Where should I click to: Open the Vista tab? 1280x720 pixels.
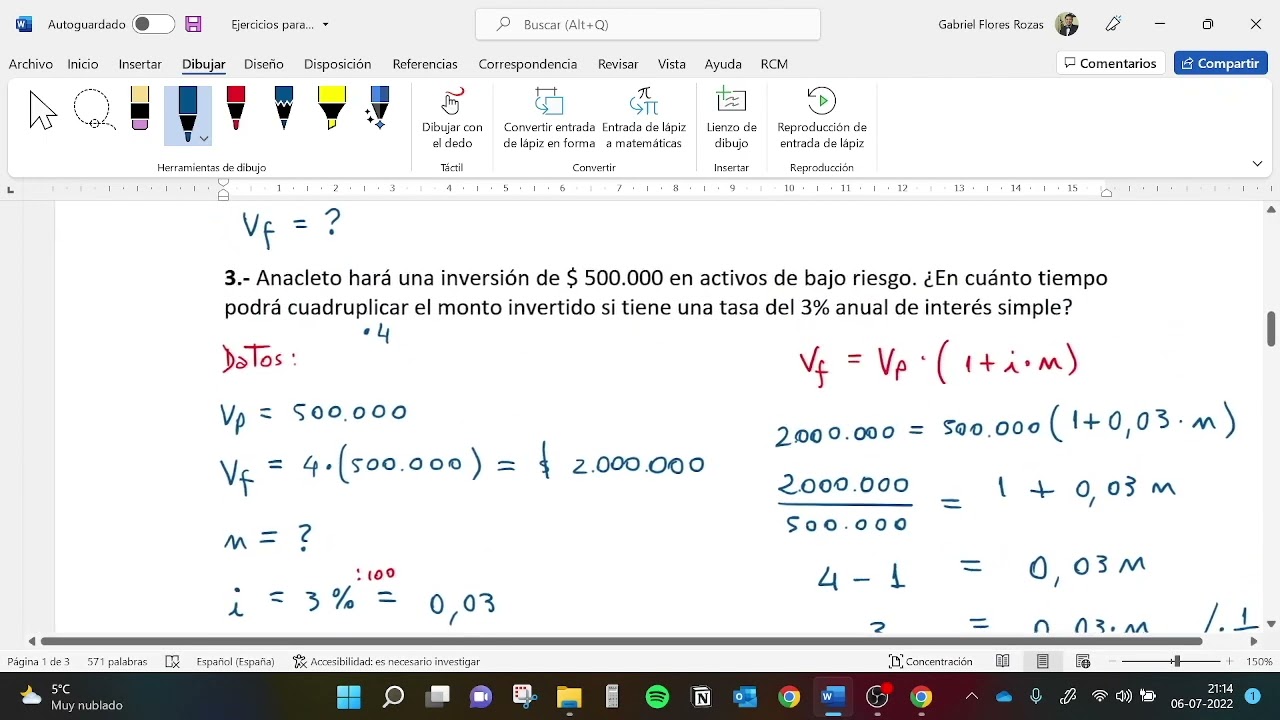coord(672,64)
